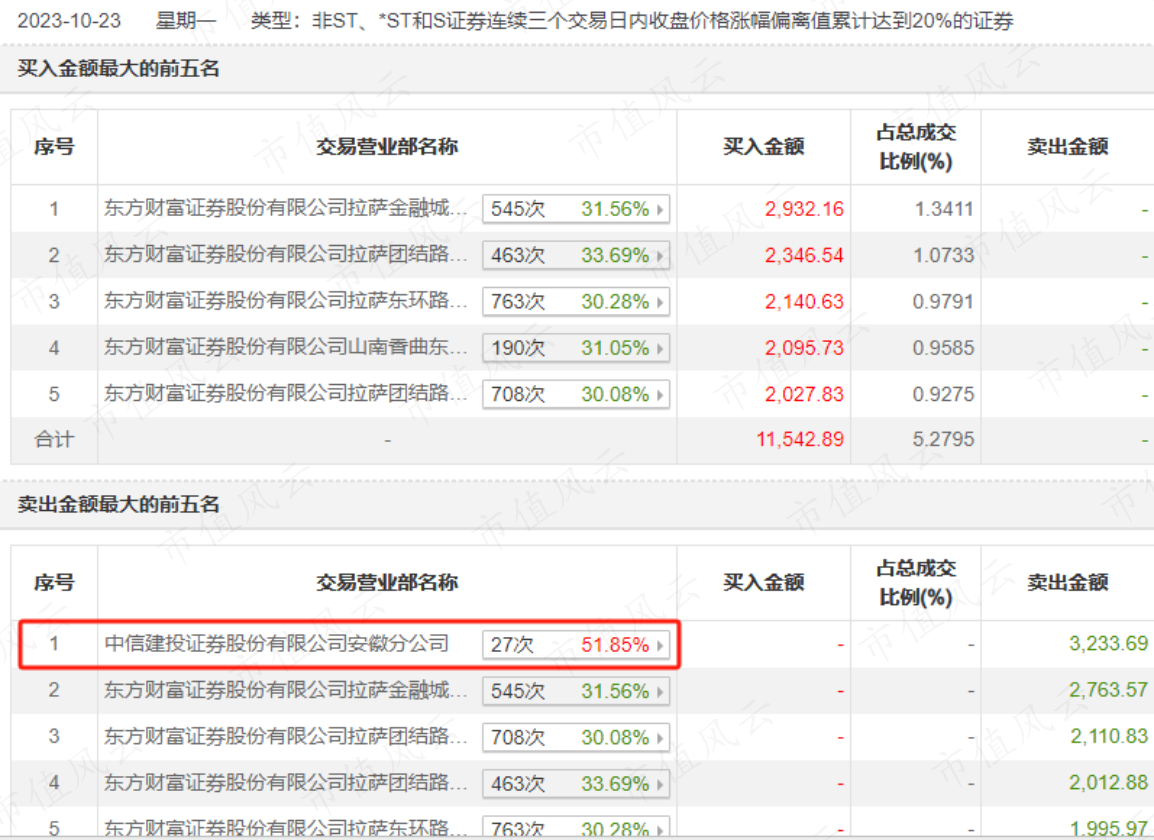Image resolution: width=1154 pixels, height=840 pixels.
Task: Select the buy amount 2,095.73
Action: tap(804, 348)
